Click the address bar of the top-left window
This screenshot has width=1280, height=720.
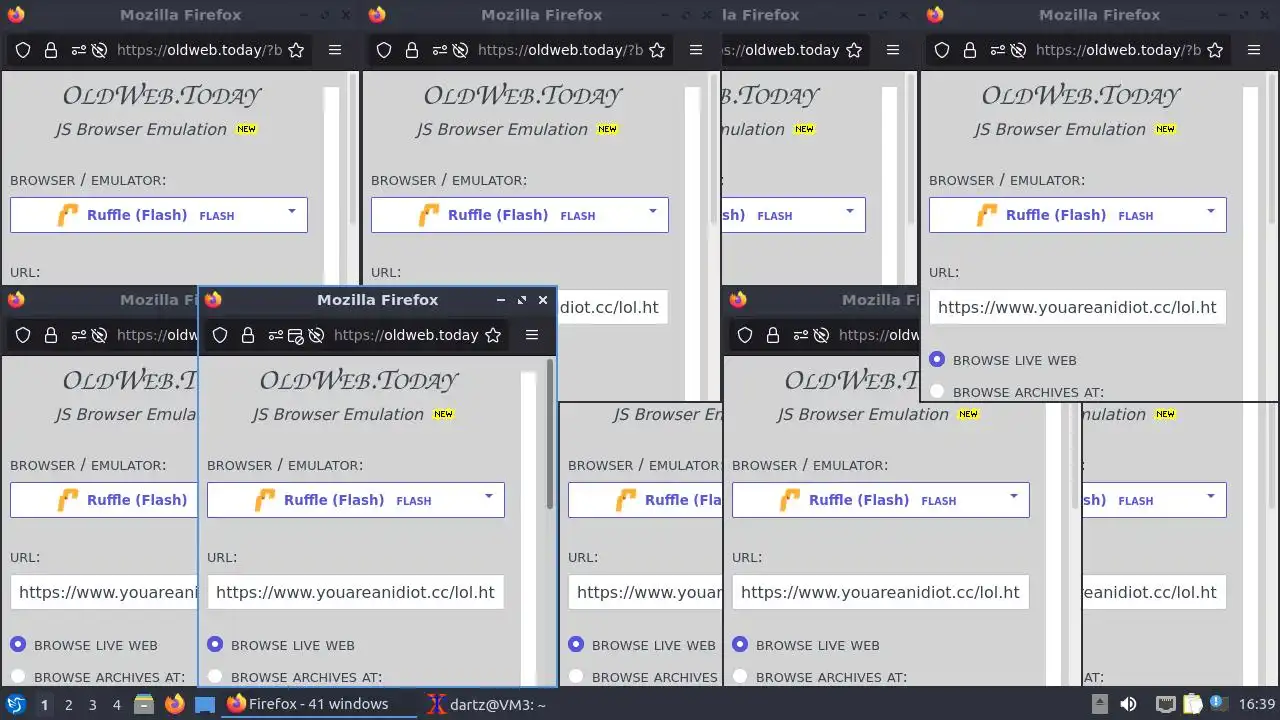[199, 50]
